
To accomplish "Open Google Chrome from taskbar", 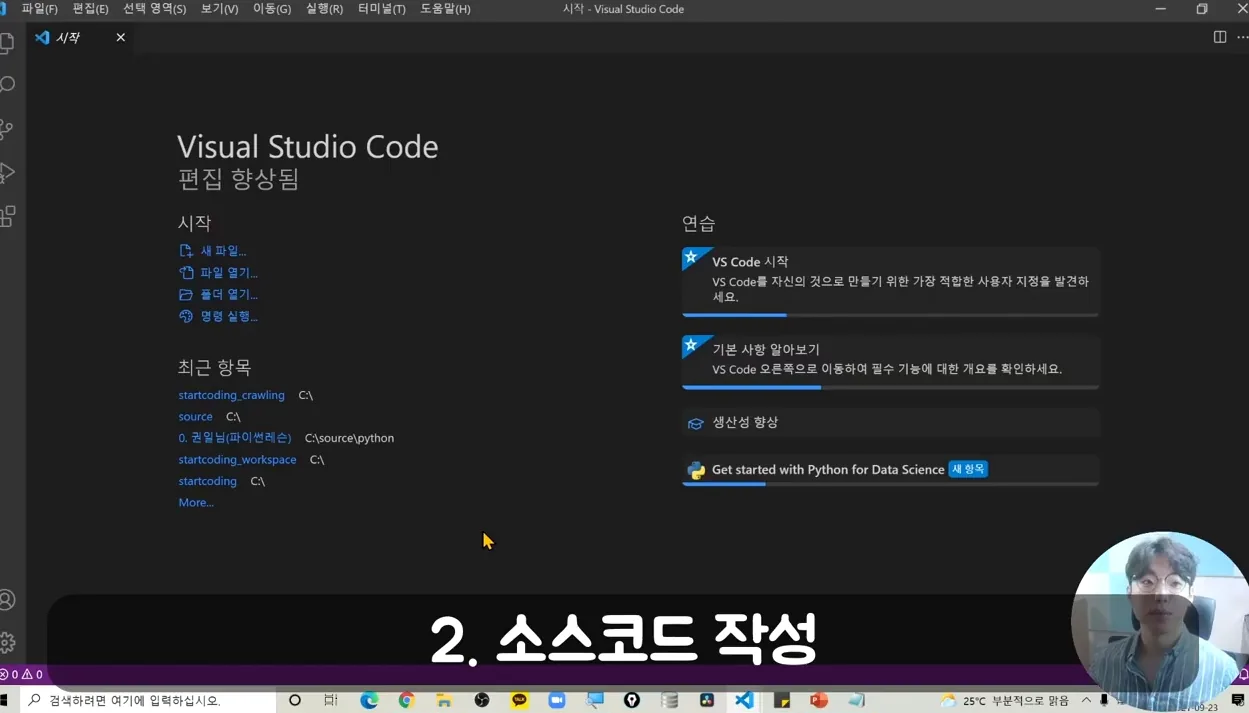I will (406, 700).
